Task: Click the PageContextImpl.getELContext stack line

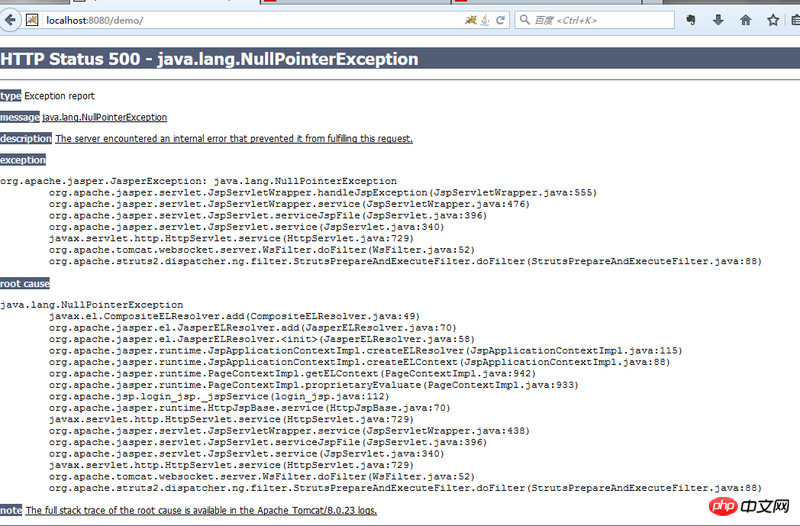Action: coord(292,373)
